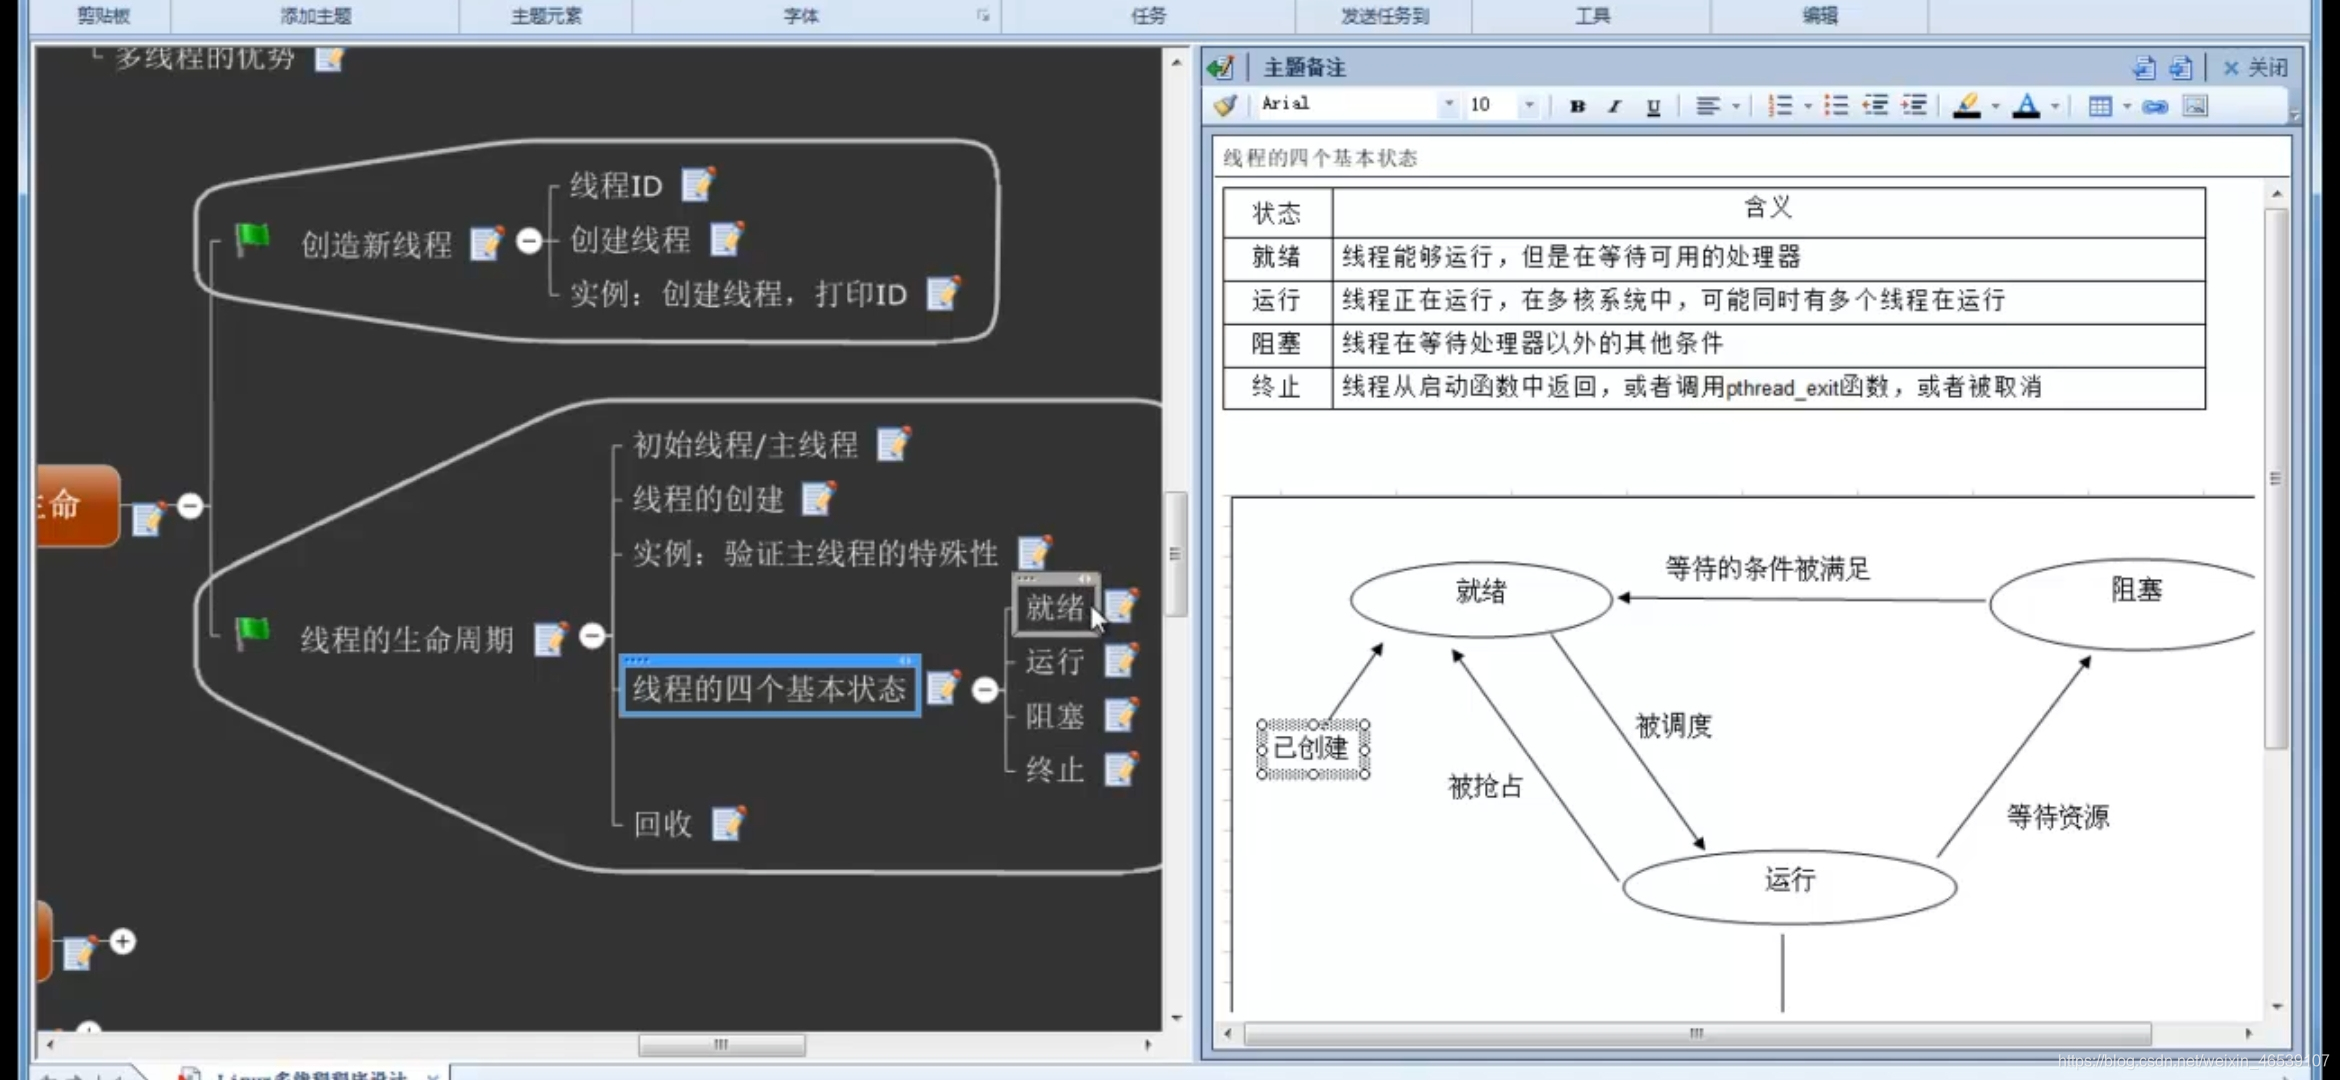This screenshot has height=1080, width=2340.
Task: Decrease indent in notes toolbar
Action: point(1876,105)
